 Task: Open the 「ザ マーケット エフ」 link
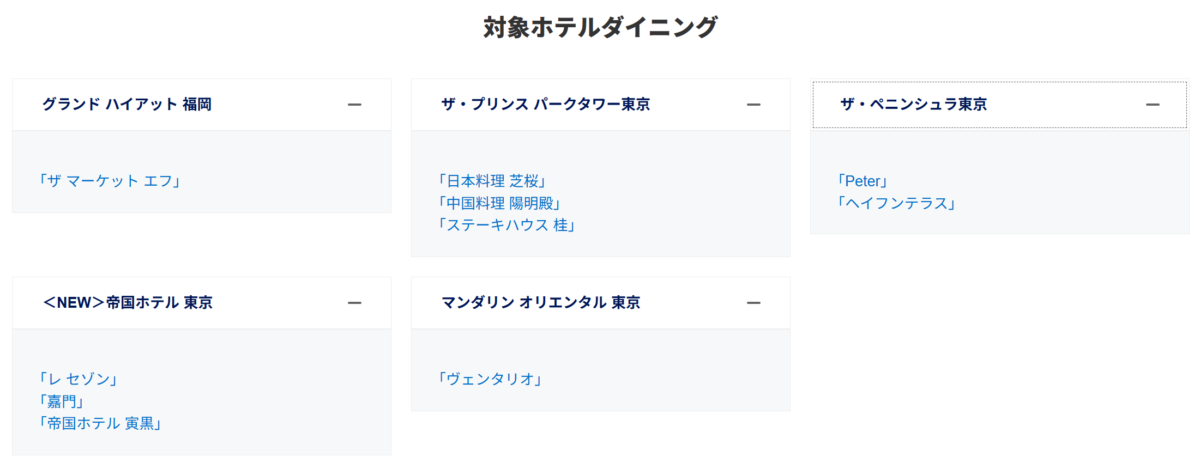coord(107,181)
